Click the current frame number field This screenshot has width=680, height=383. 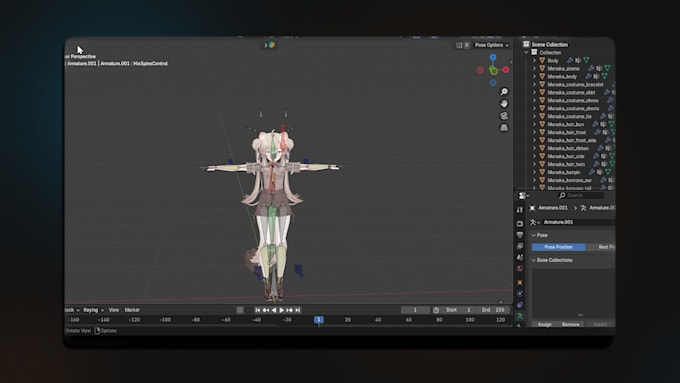click(x=415, y=310)
